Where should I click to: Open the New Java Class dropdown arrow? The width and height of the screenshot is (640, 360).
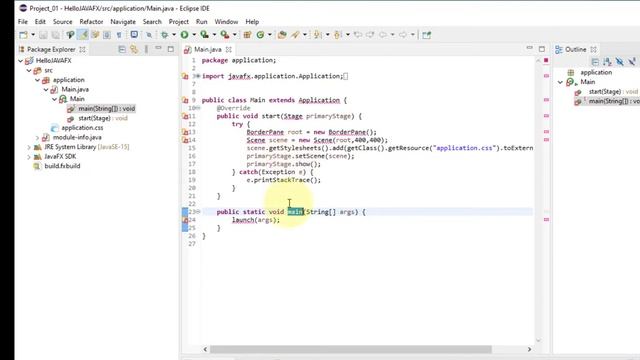[269, 35]
